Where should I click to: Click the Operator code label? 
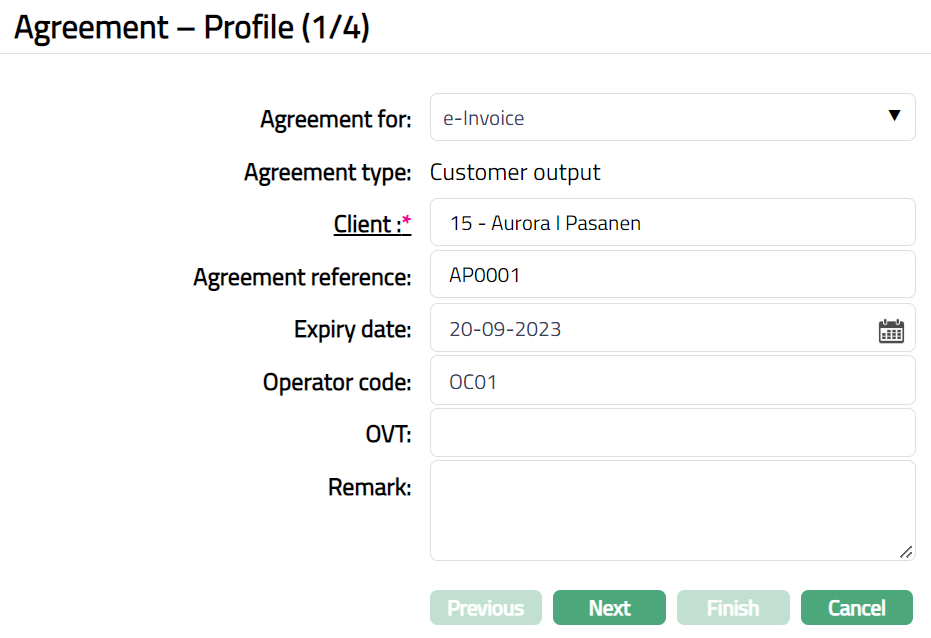tap(337, 382)
